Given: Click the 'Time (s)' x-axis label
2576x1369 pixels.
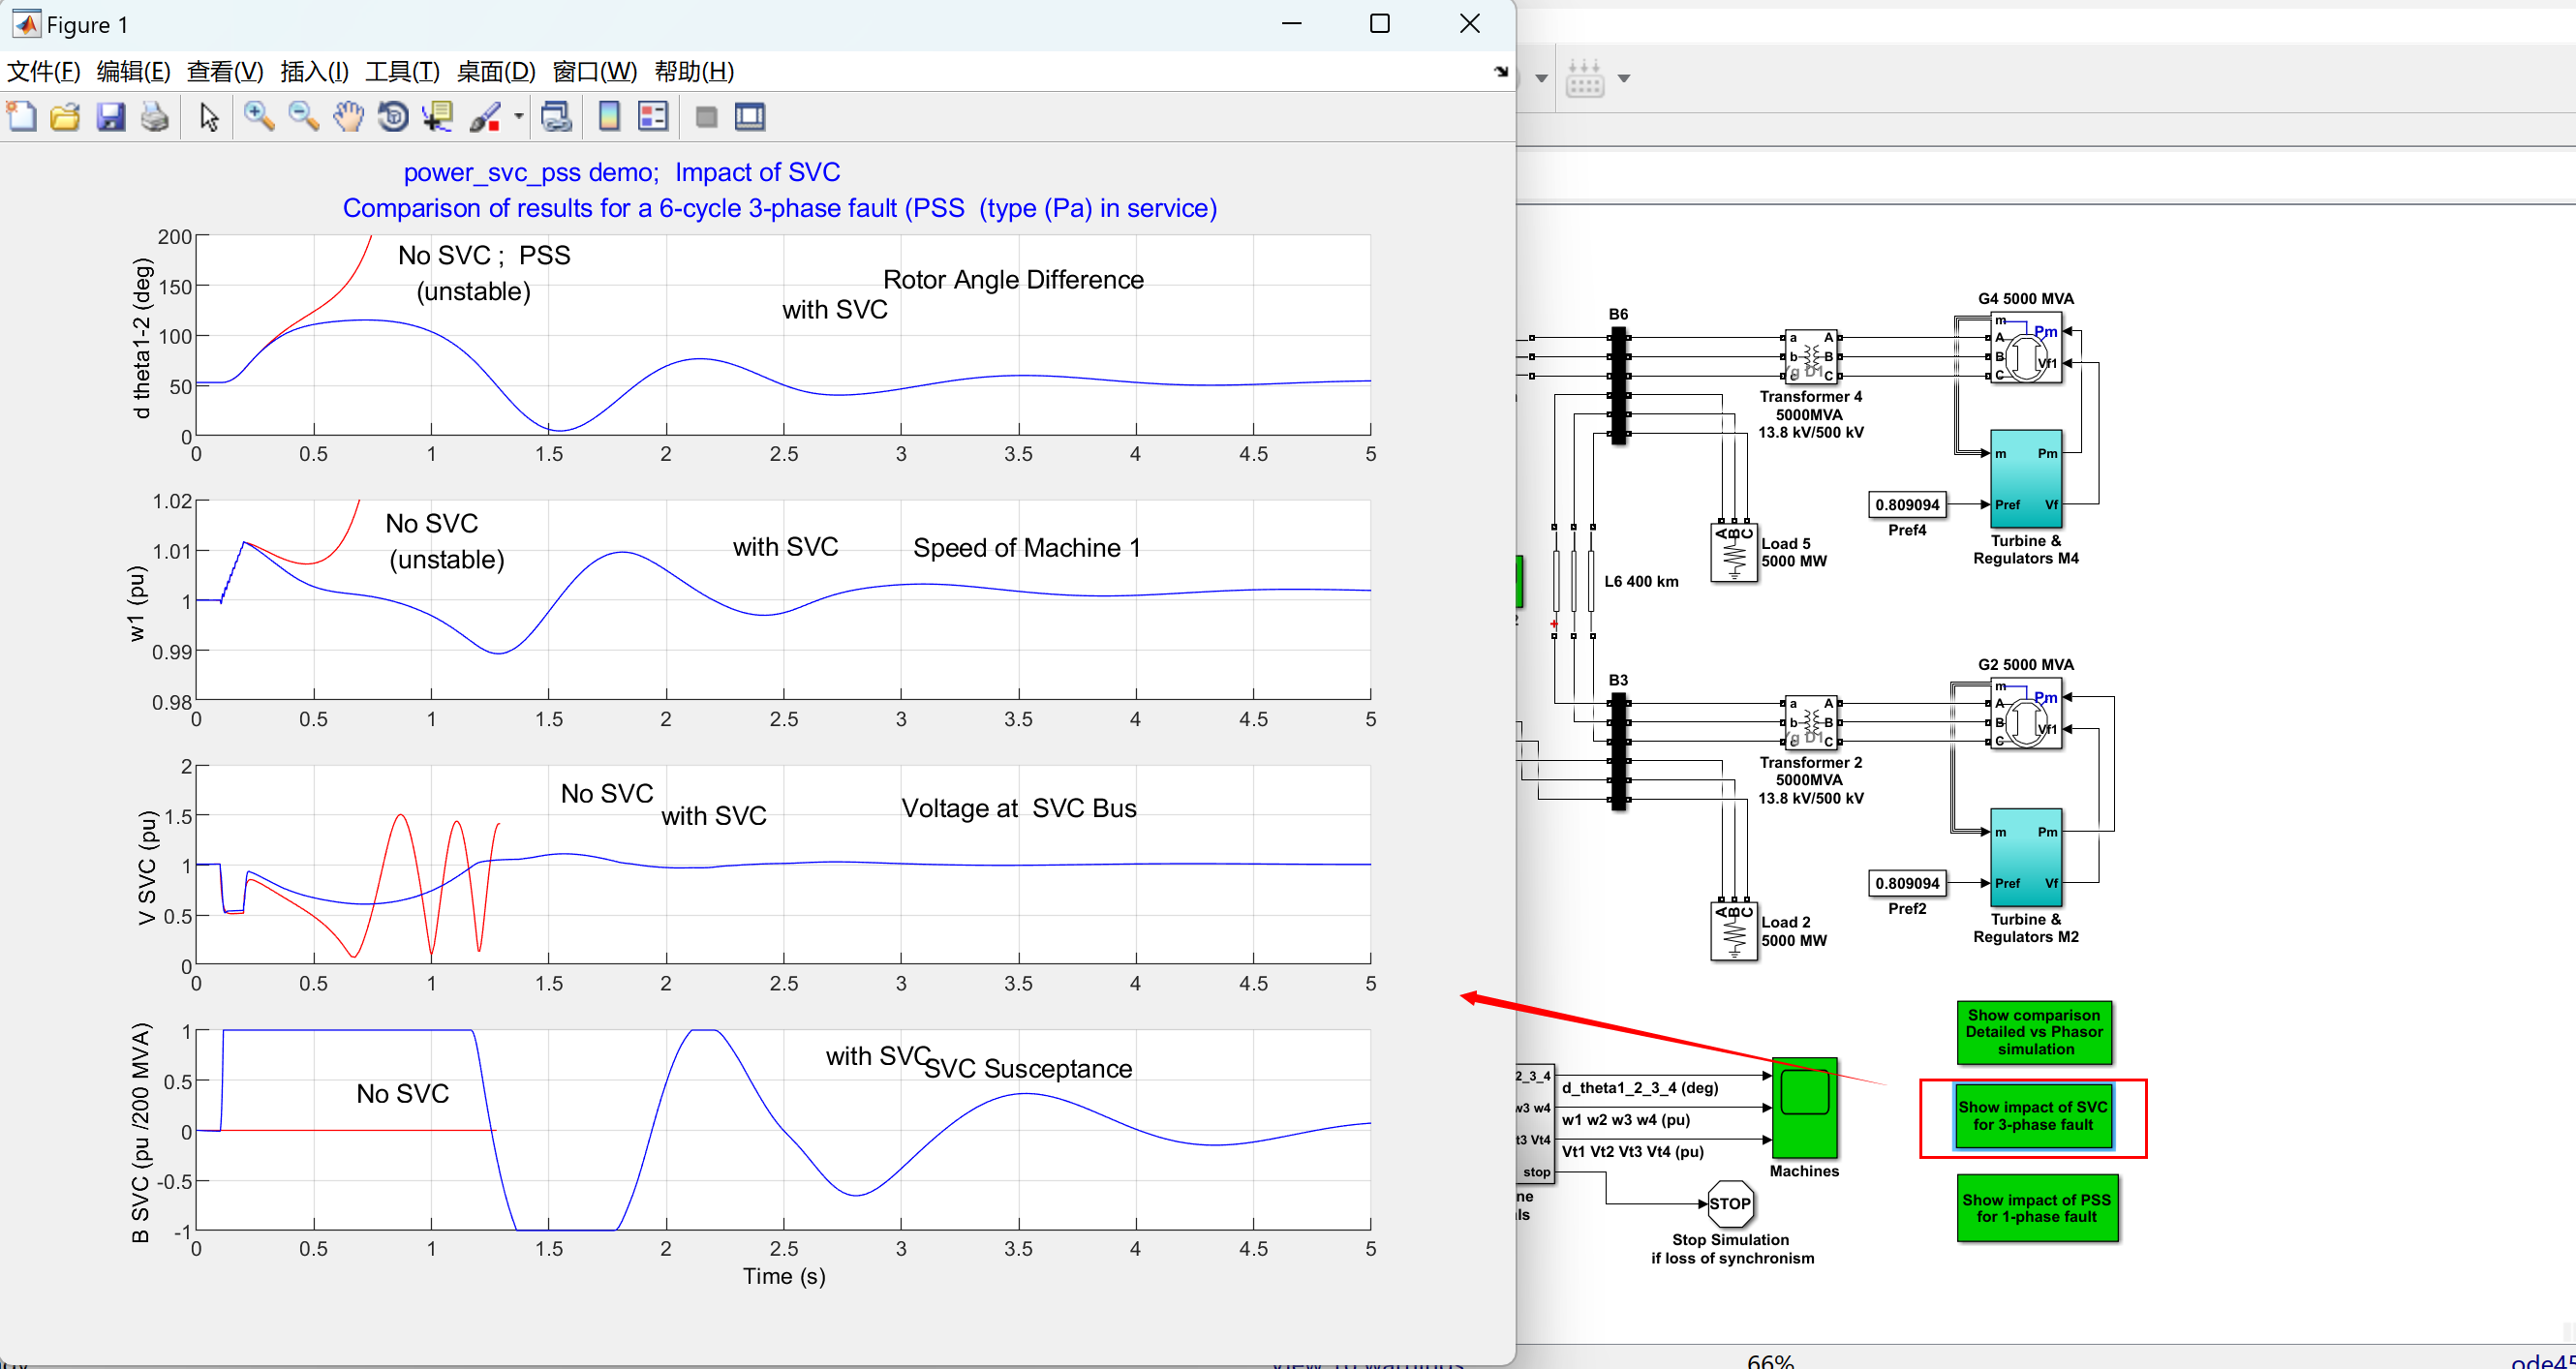Looking at the screenshot, I should pos(784,1276).
